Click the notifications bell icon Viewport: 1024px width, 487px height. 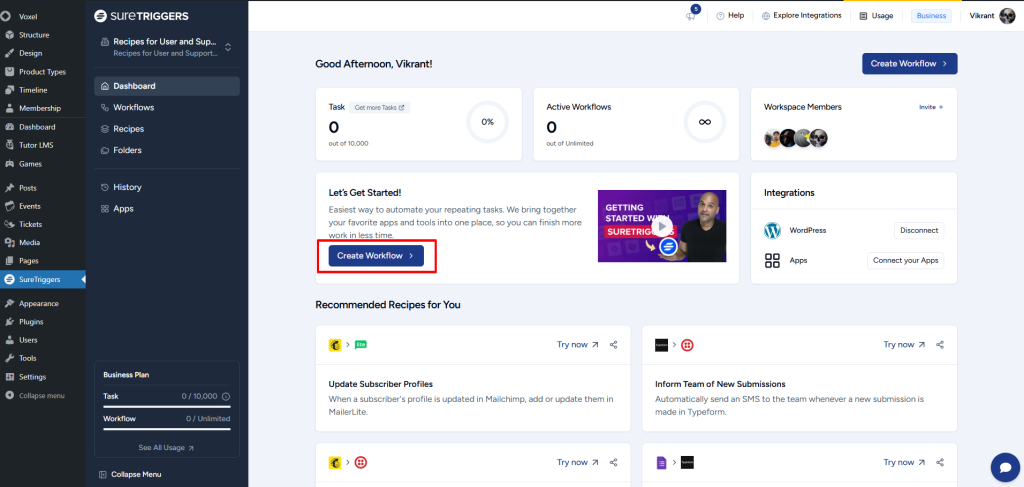[x=690, y=15]
